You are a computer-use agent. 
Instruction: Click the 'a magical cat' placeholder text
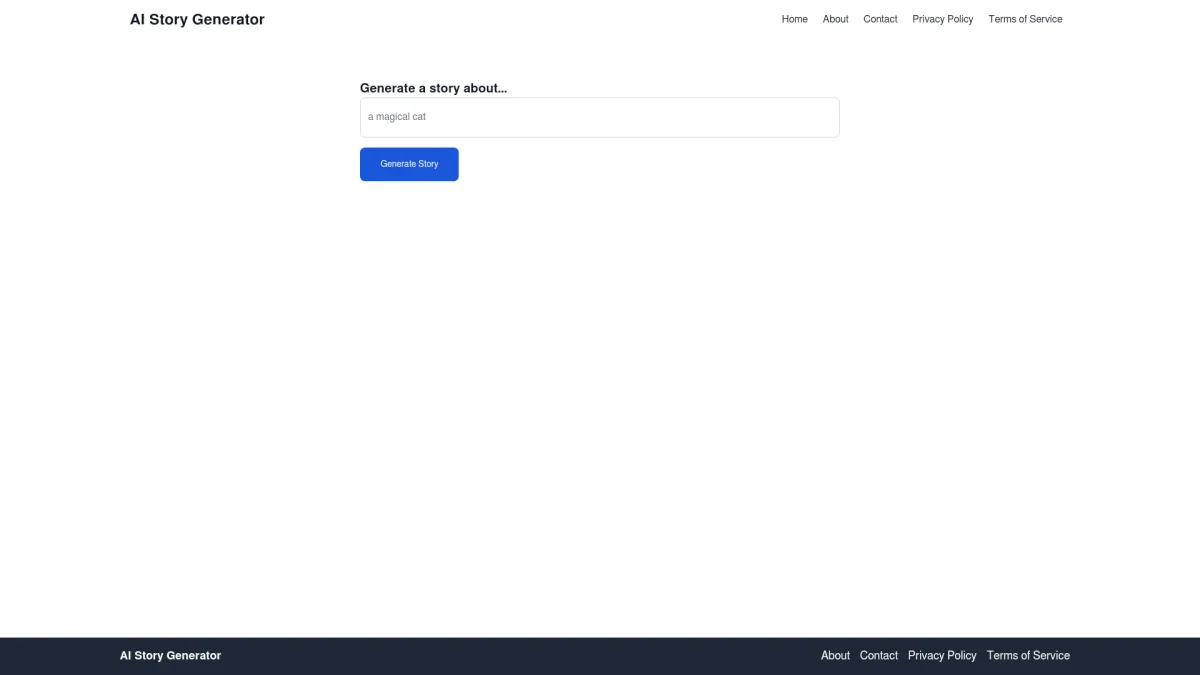[397, 117]
